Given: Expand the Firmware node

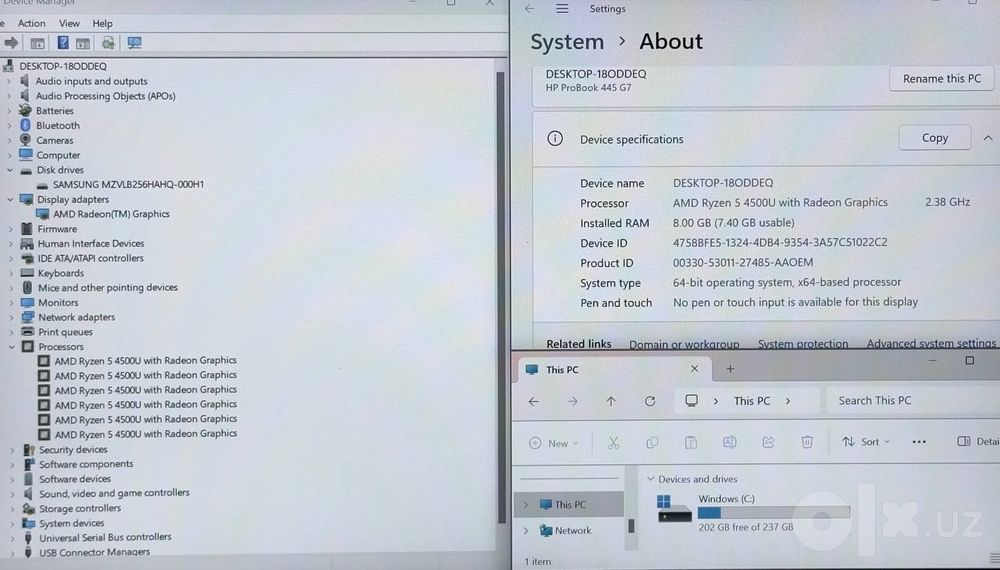Looking at the screenshot, I should click(10, 229).
